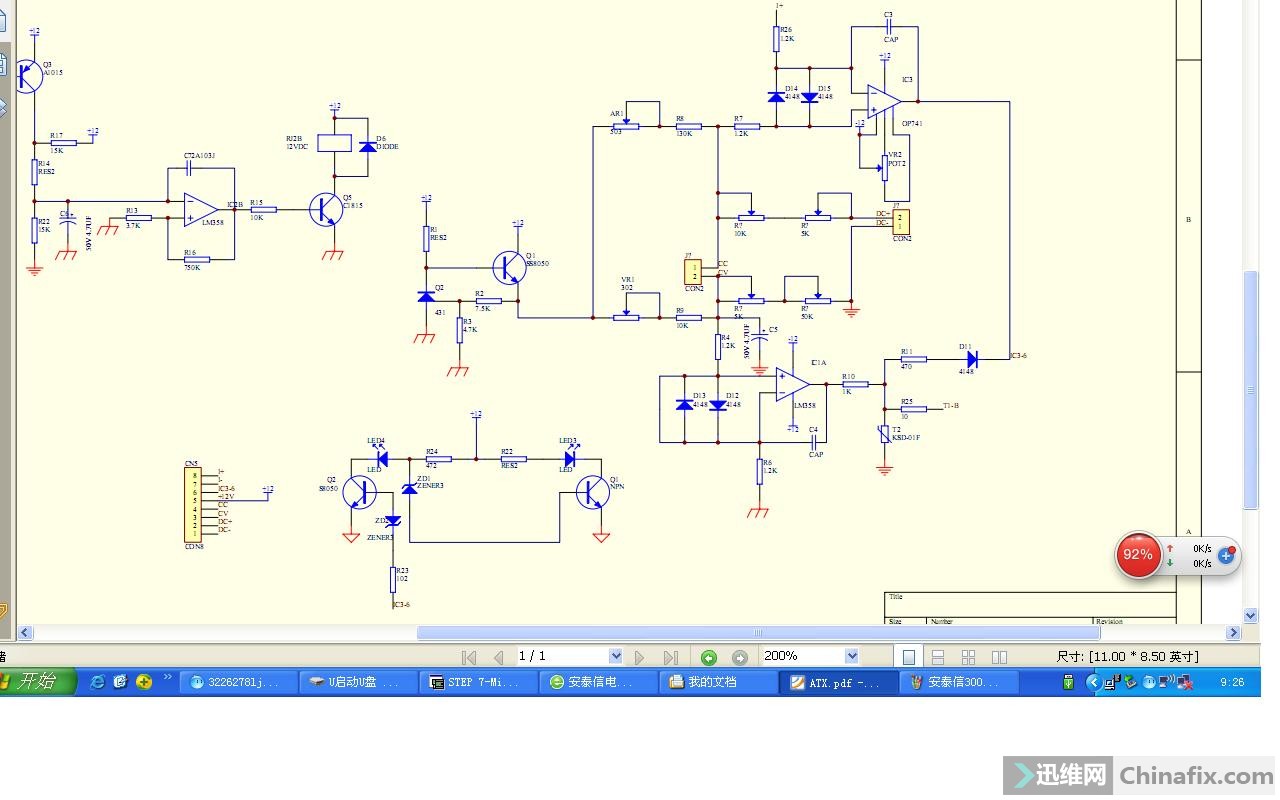Click the network with red X tray icon
Screen dimensions: 1280x800
click(1186, 682)
